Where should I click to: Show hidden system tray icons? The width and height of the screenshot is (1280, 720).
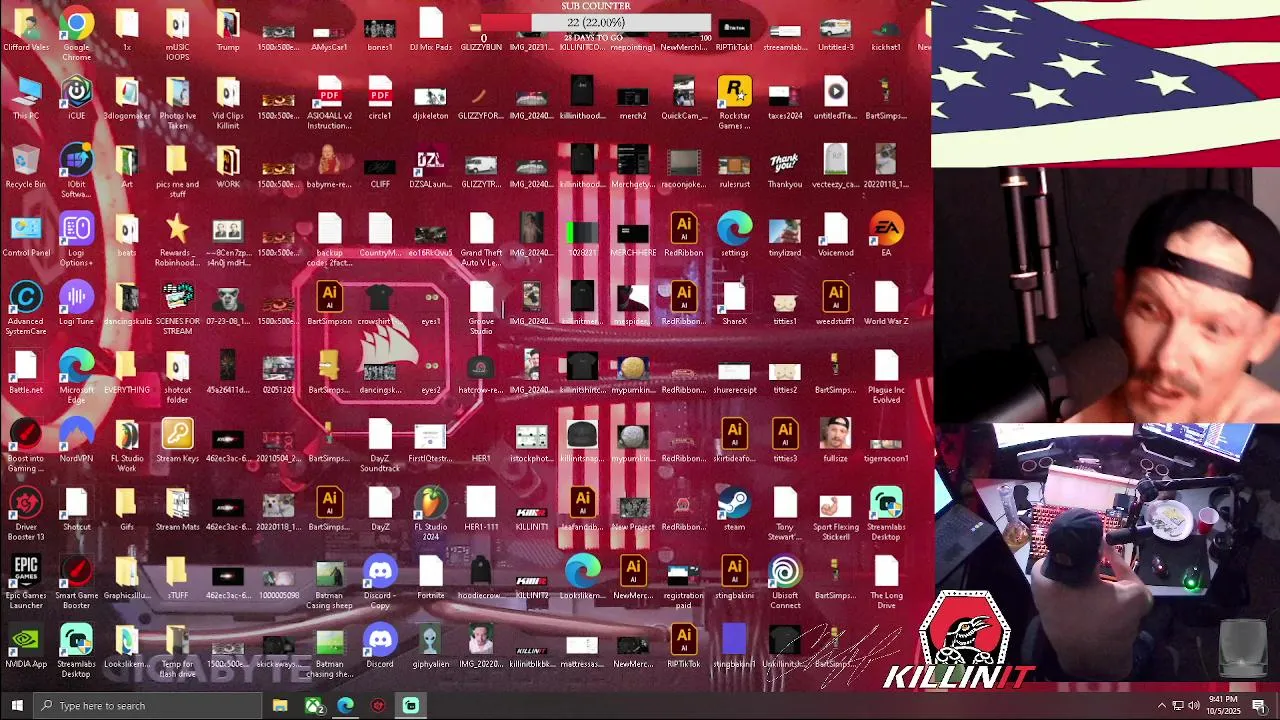pyautogui.click(x=1162, y=706)
